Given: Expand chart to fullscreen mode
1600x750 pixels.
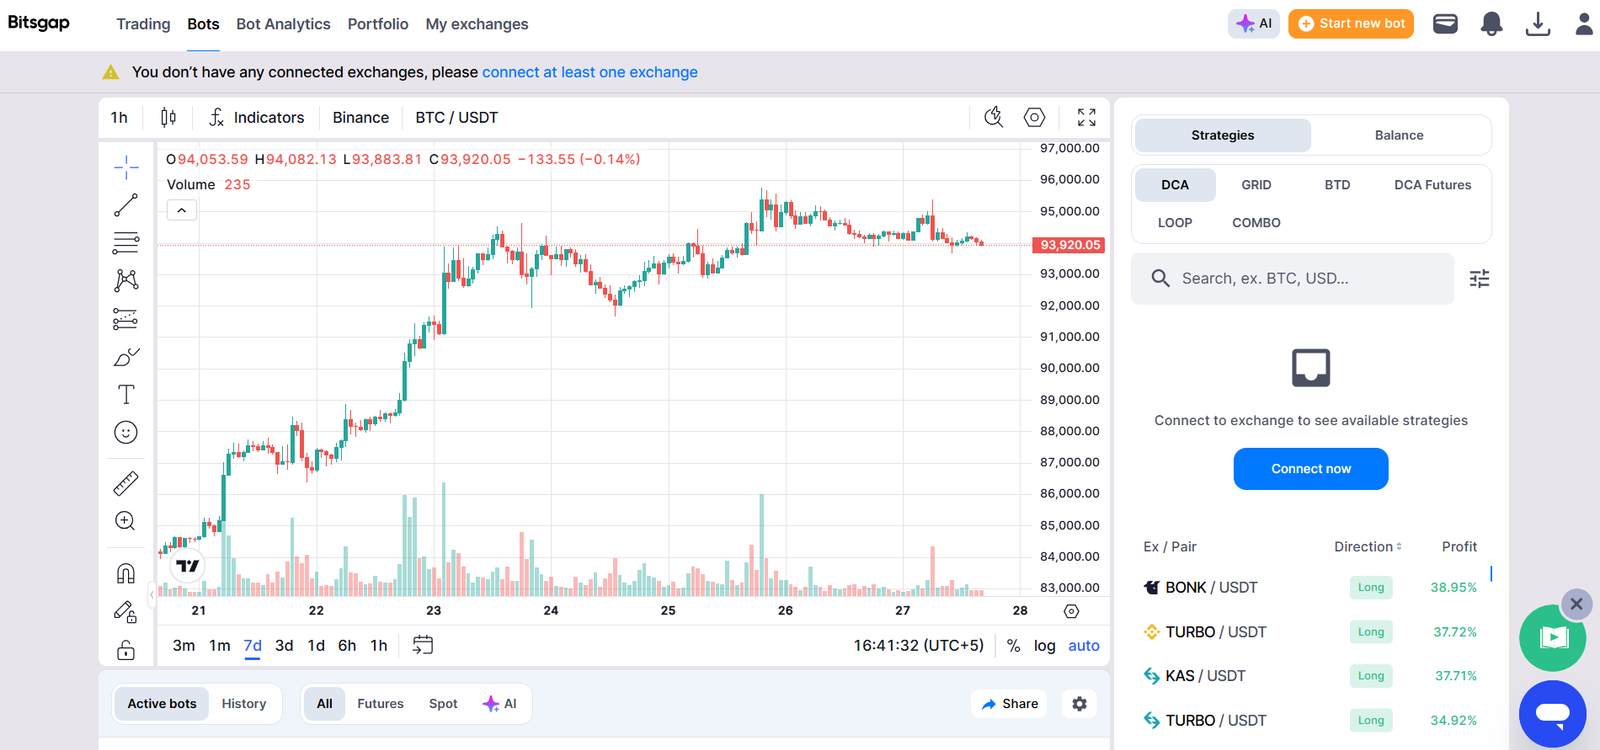Looking at the screenshot, I should tap(1088, 117).
